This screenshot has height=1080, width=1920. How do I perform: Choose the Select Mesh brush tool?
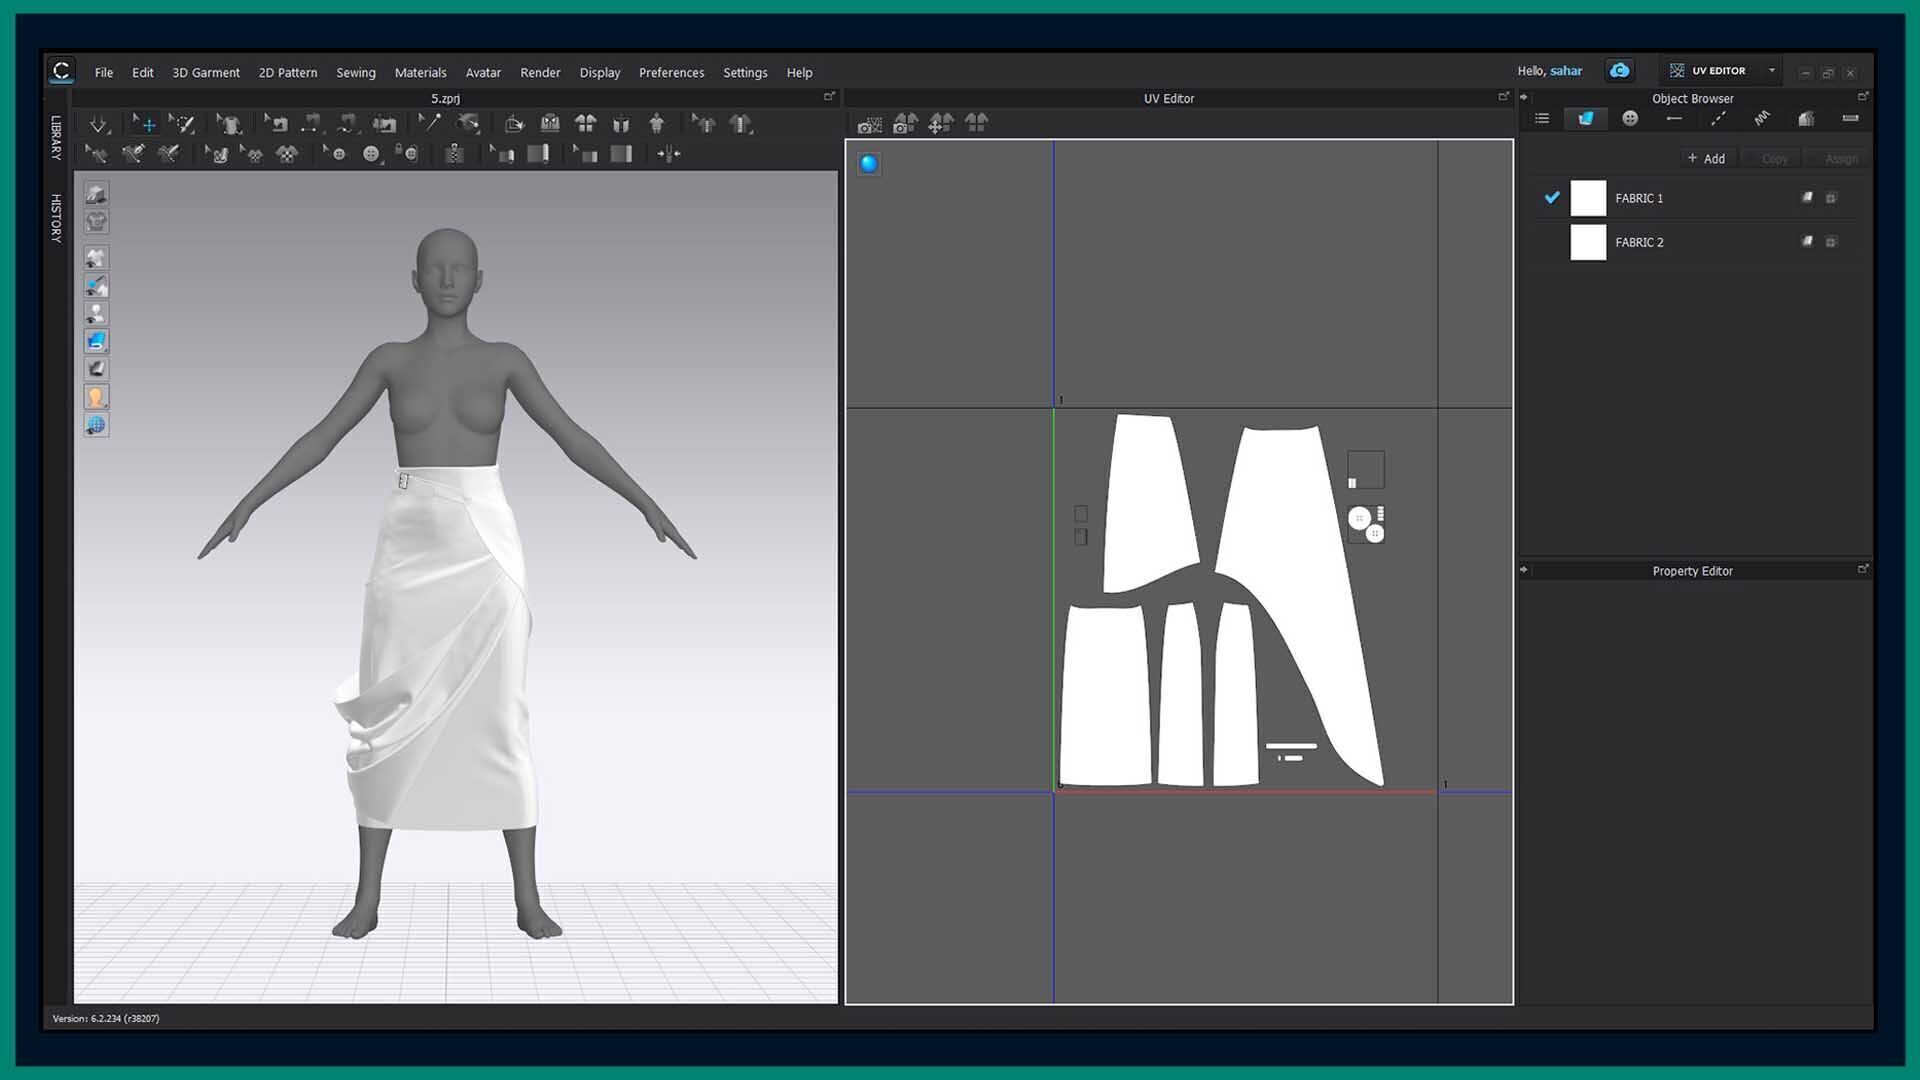tap(182, 124)
